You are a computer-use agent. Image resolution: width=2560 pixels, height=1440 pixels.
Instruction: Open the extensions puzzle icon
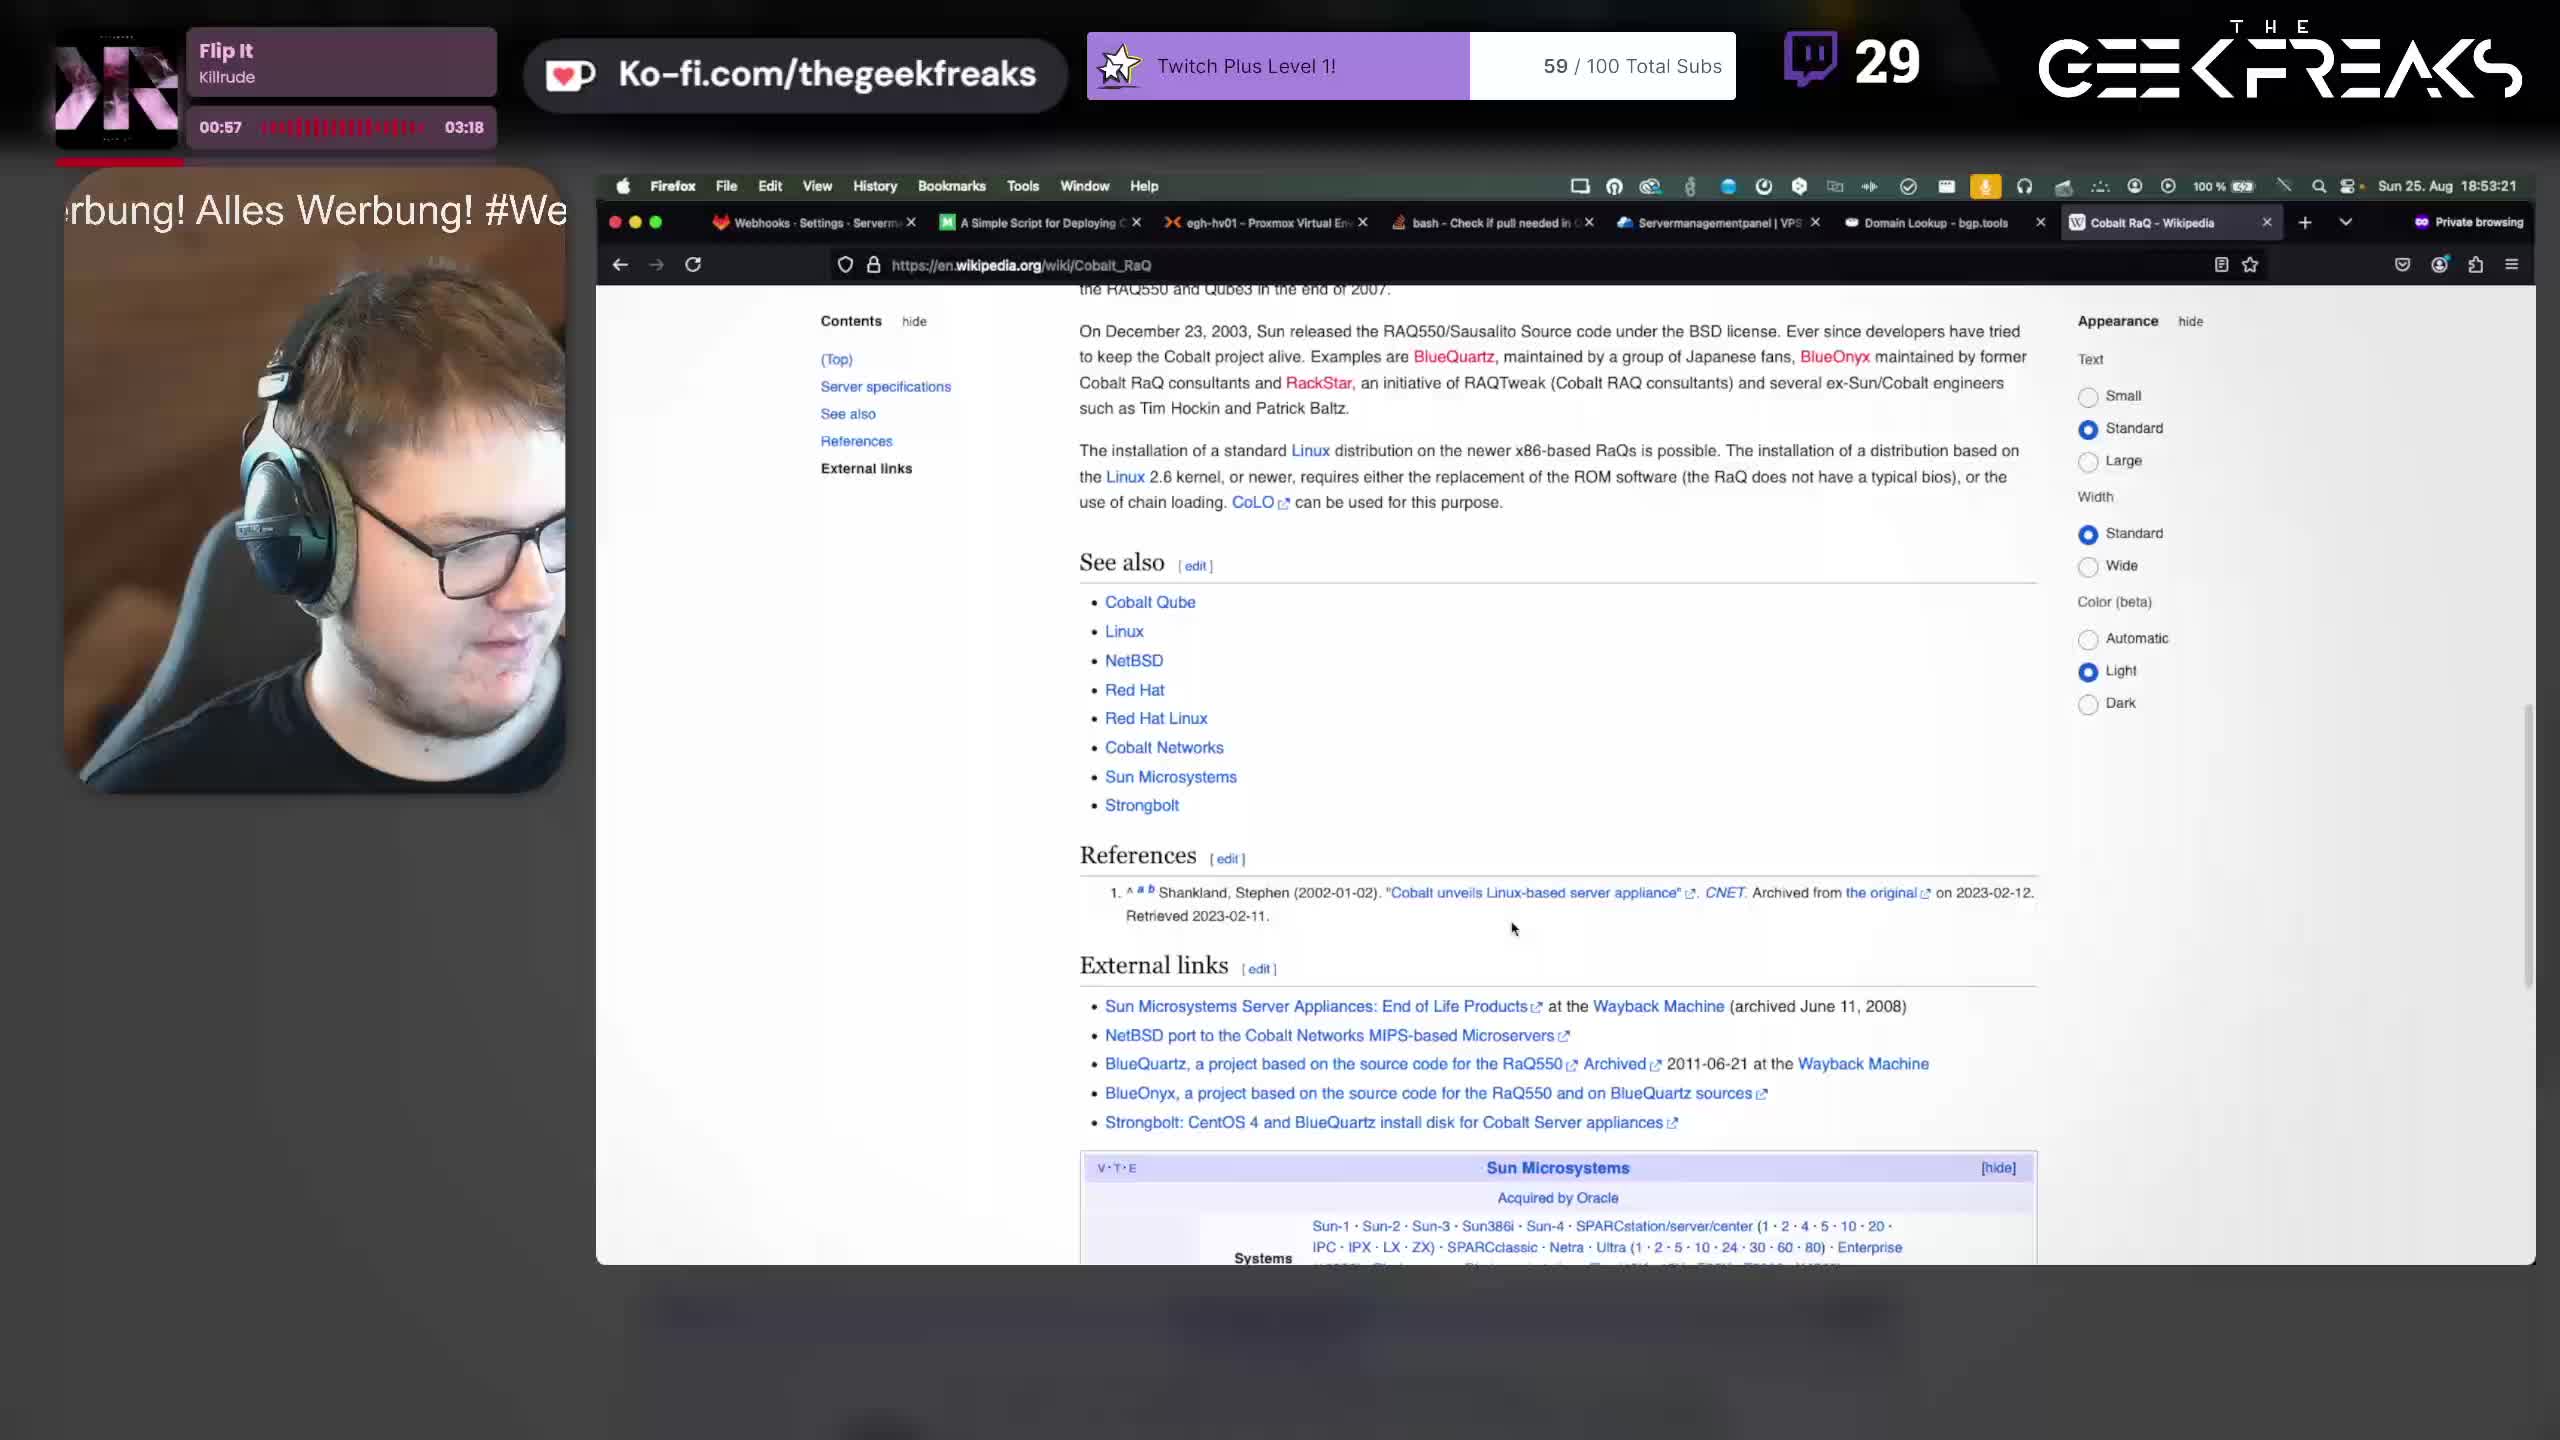2475,265
